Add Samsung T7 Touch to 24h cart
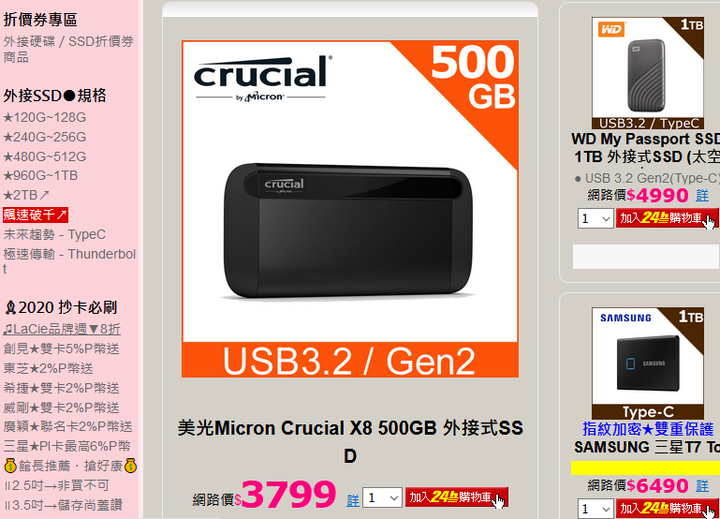This screenshot has width=720, height=519. coord(667,508)
